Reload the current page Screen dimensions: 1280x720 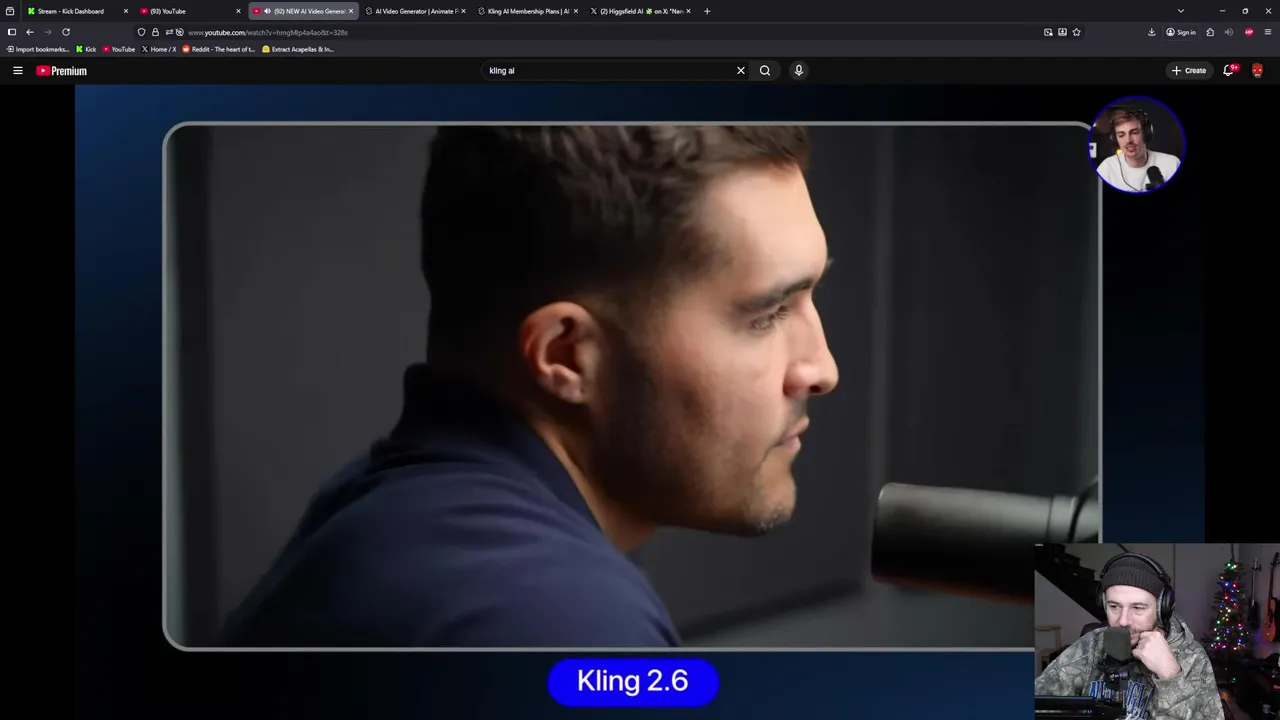pyautogui.click(x=66, y=32)
